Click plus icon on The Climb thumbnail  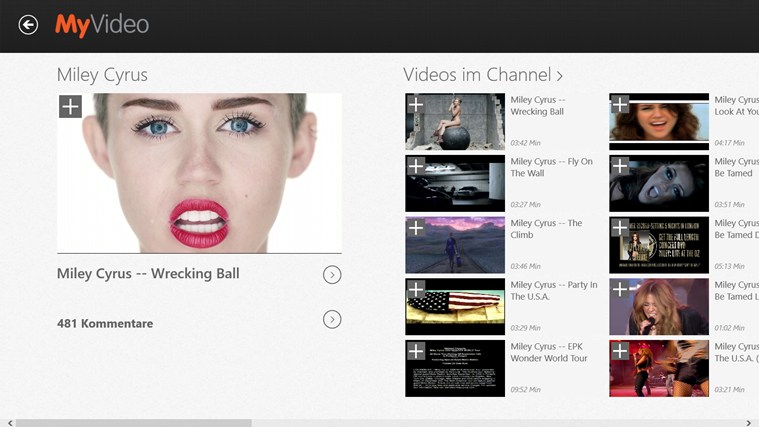point(416,228)
